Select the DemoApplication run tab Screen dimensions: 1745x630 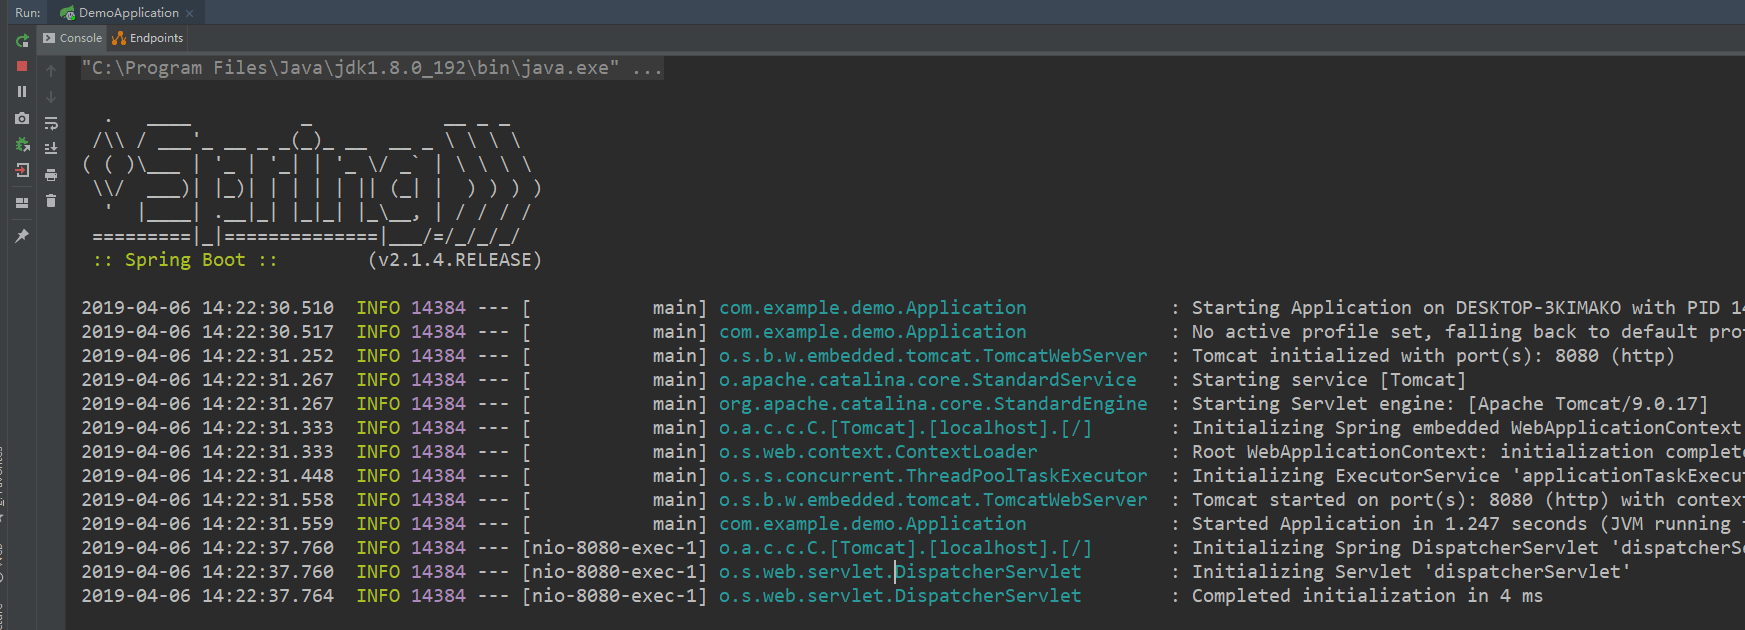(x=127, y=13)
